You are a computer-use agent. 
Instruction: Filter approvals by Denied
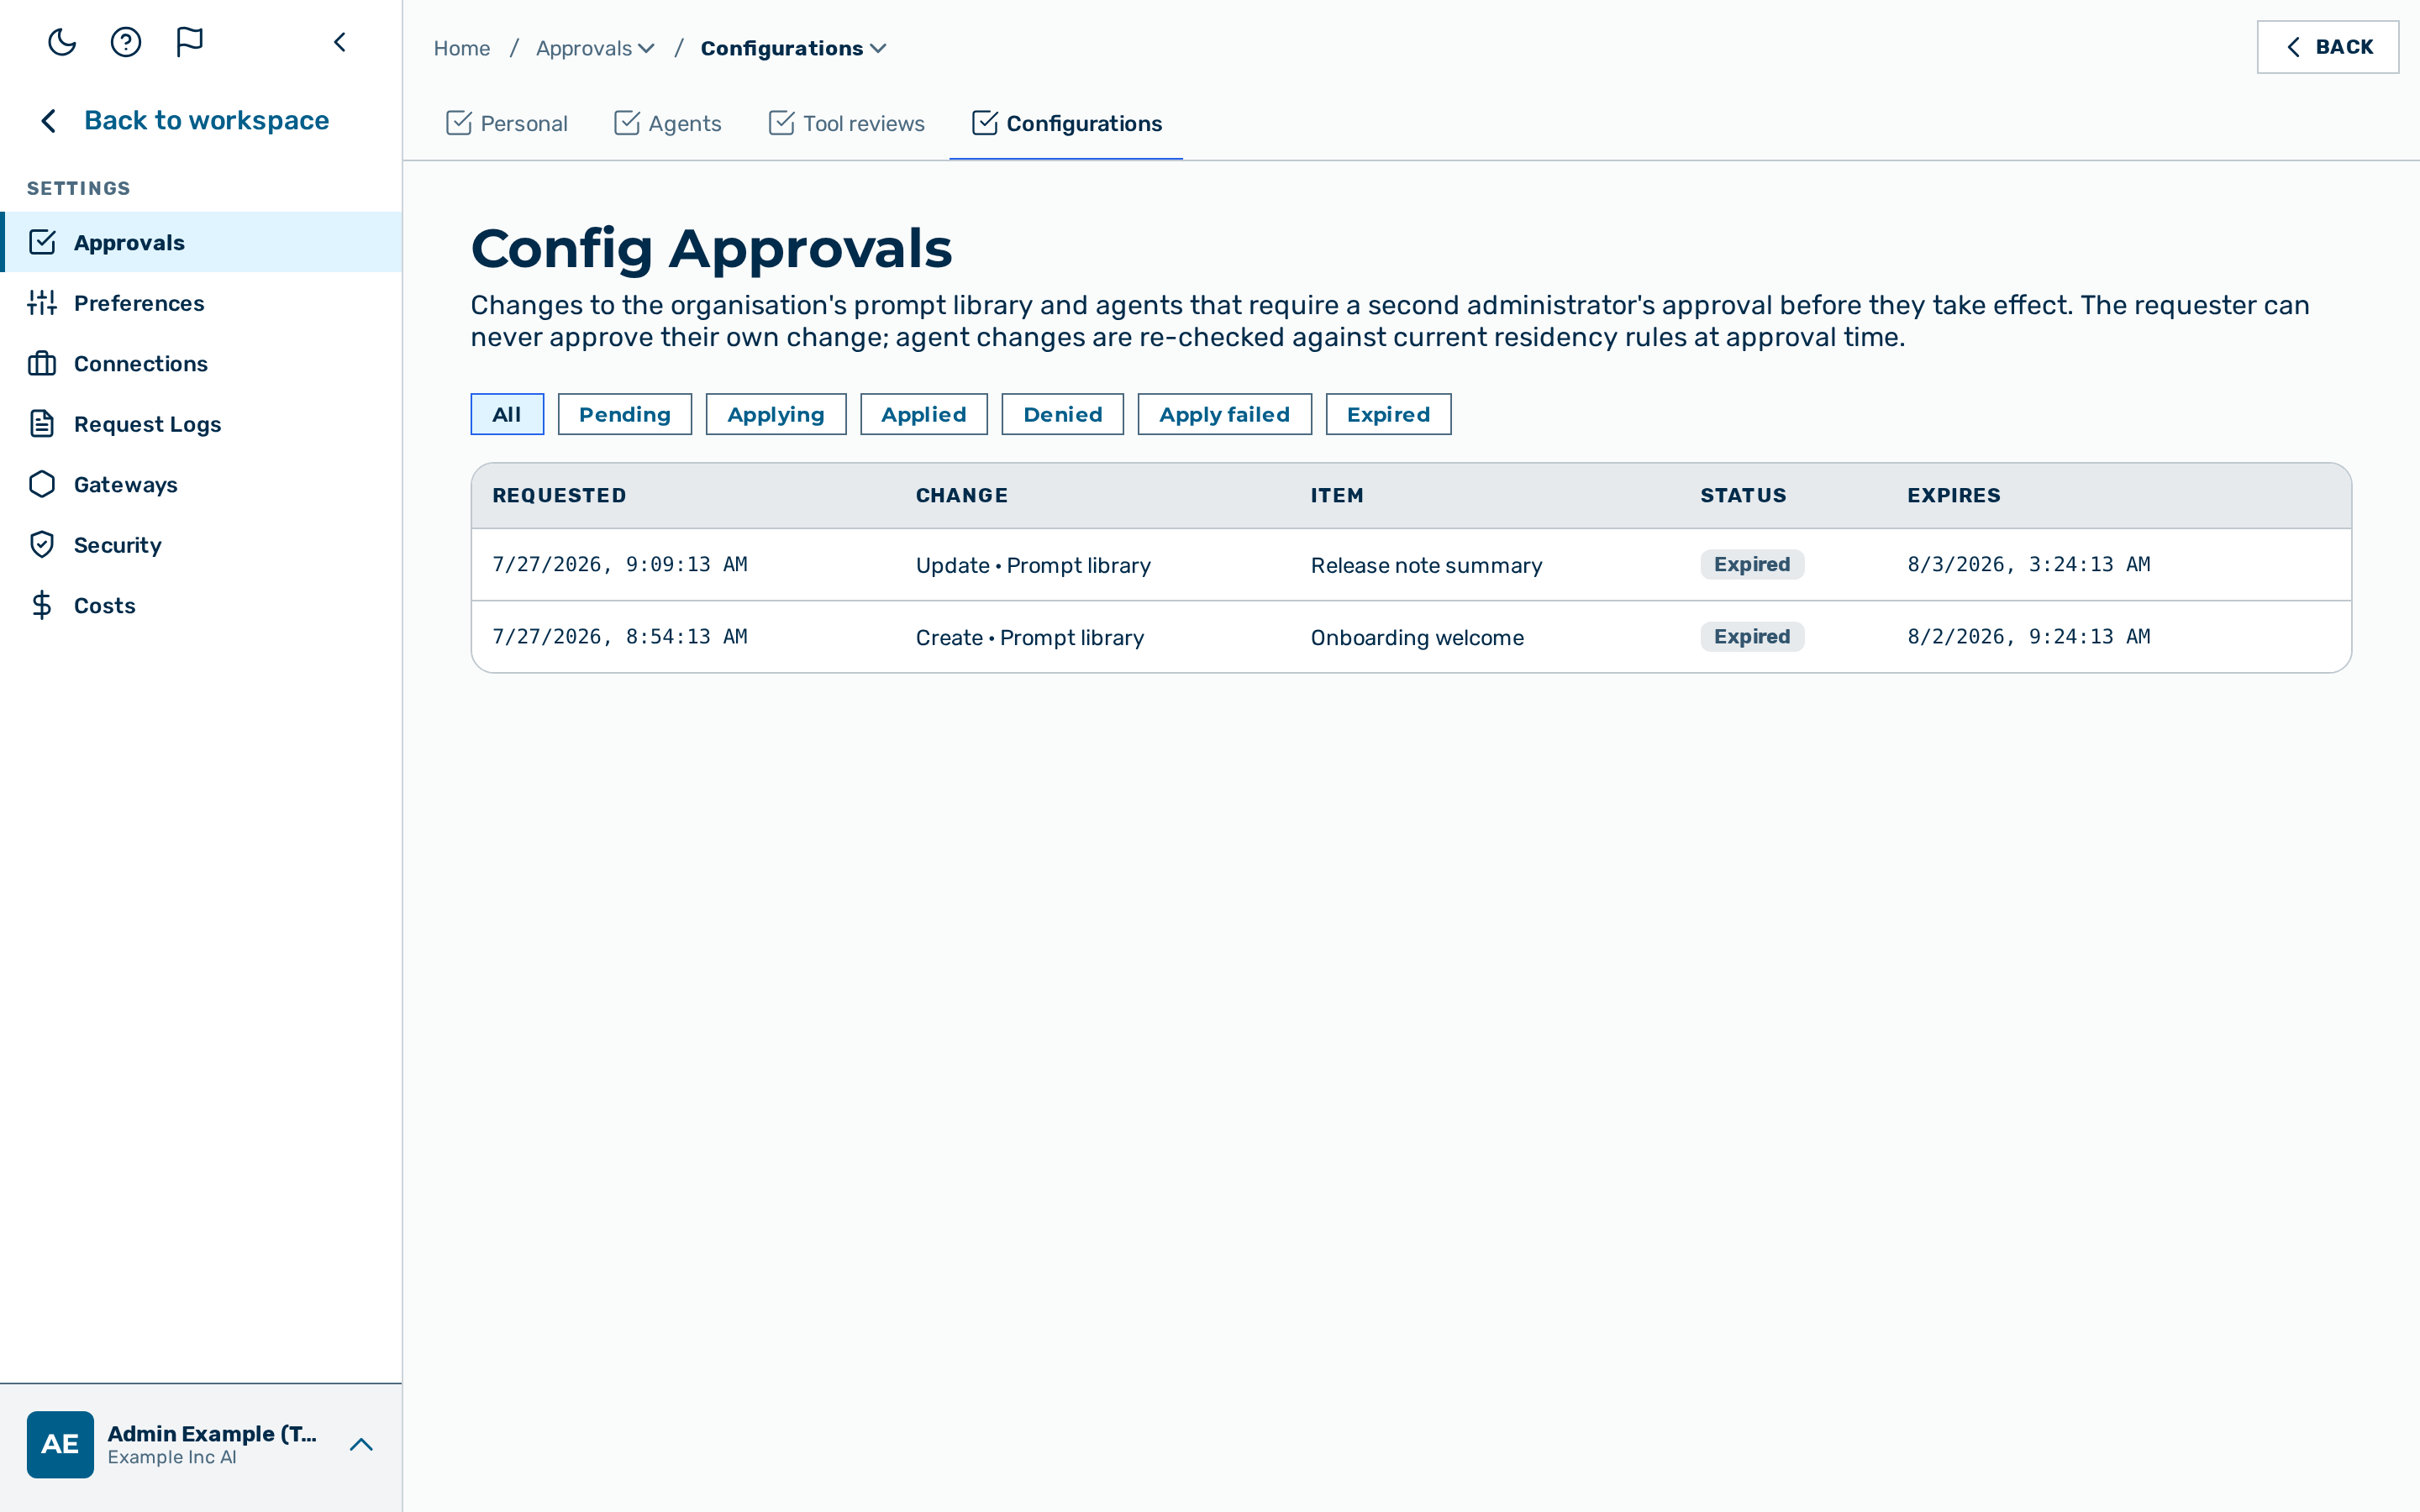point(1062,414)
